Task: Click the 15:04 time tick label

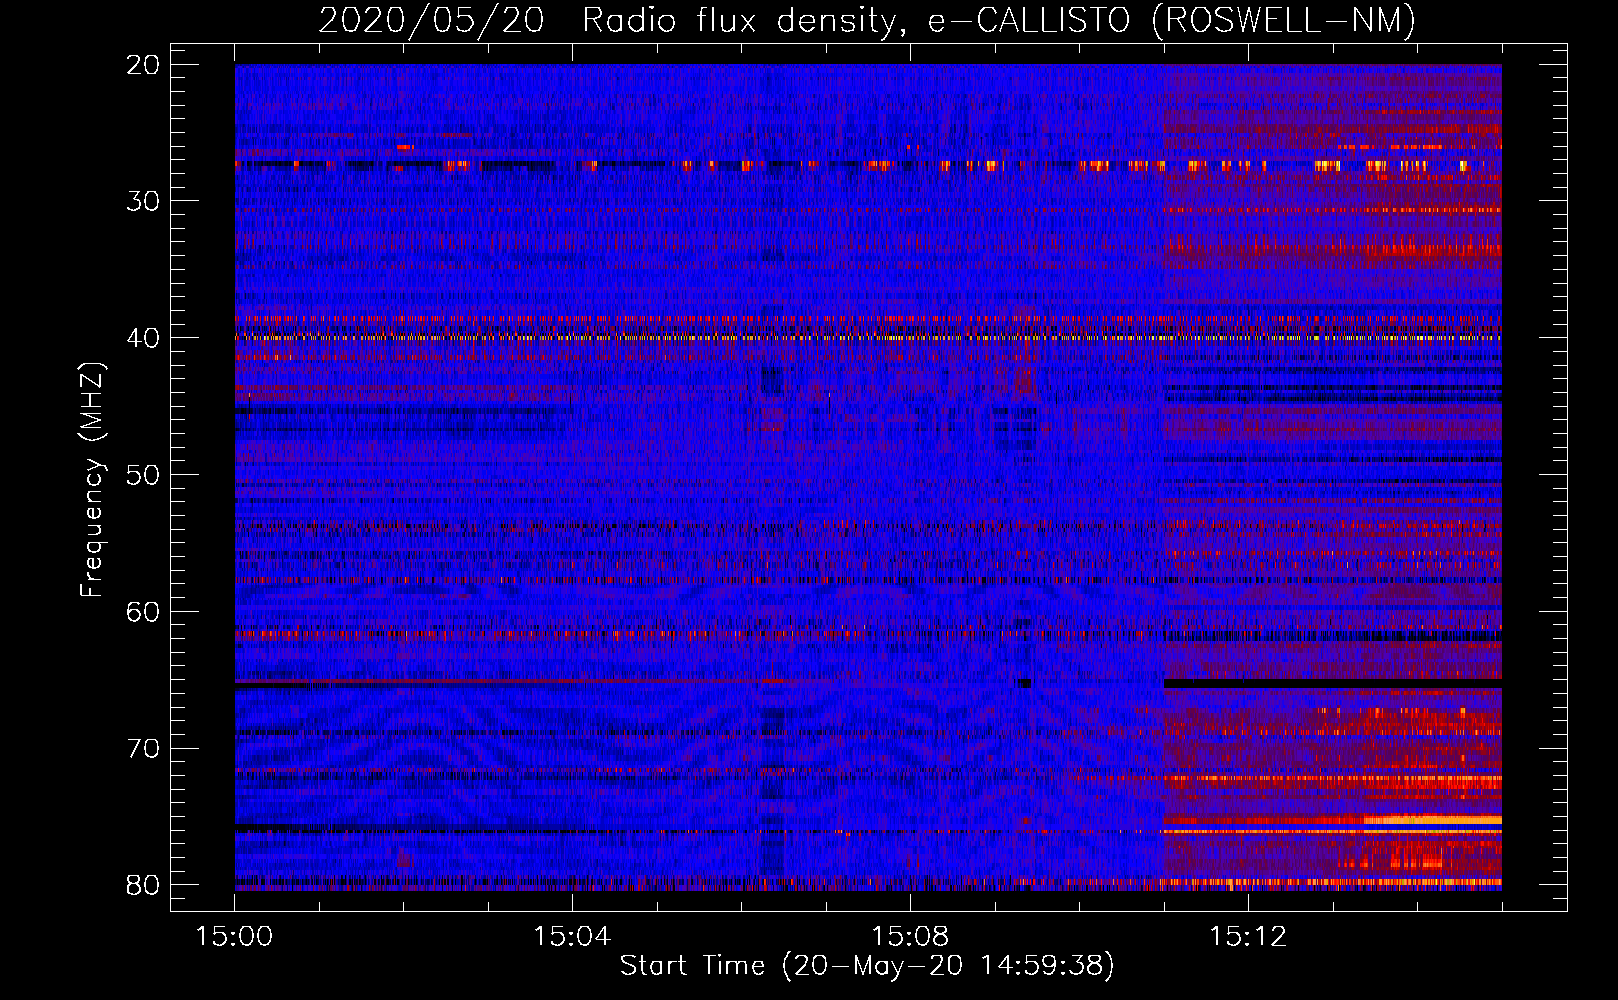Action: point(572,936)
